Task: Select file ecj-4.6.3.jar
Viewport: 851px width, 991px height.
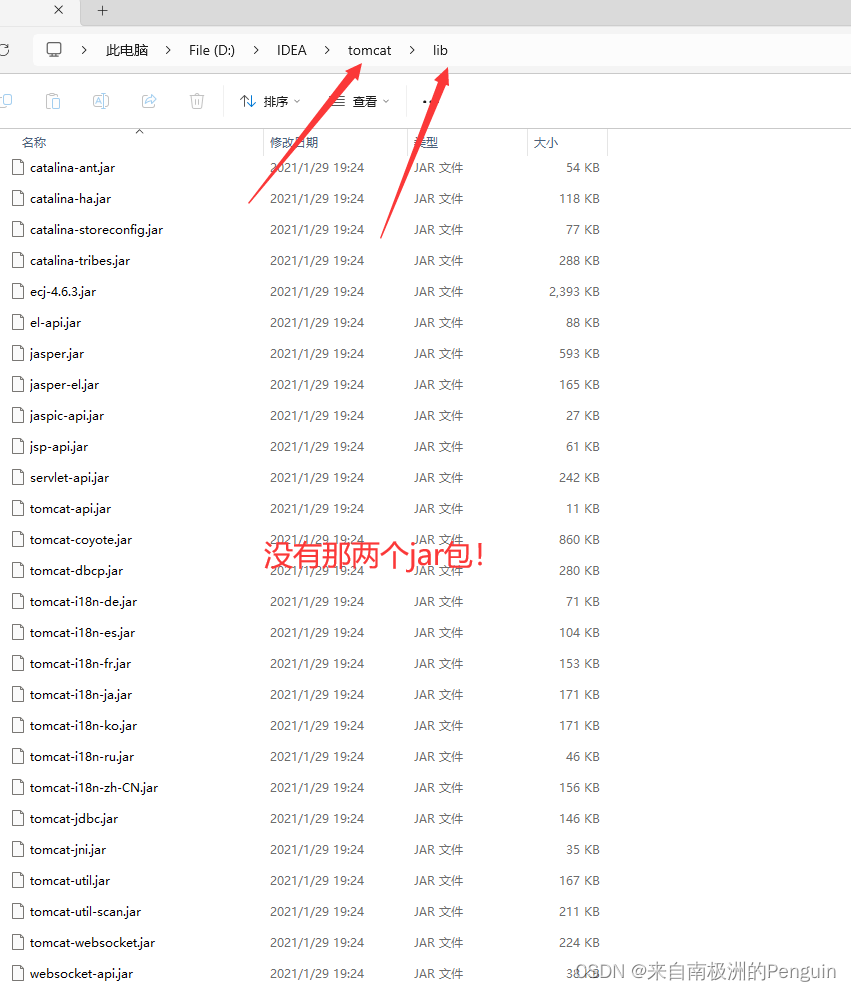Action: 63,291
